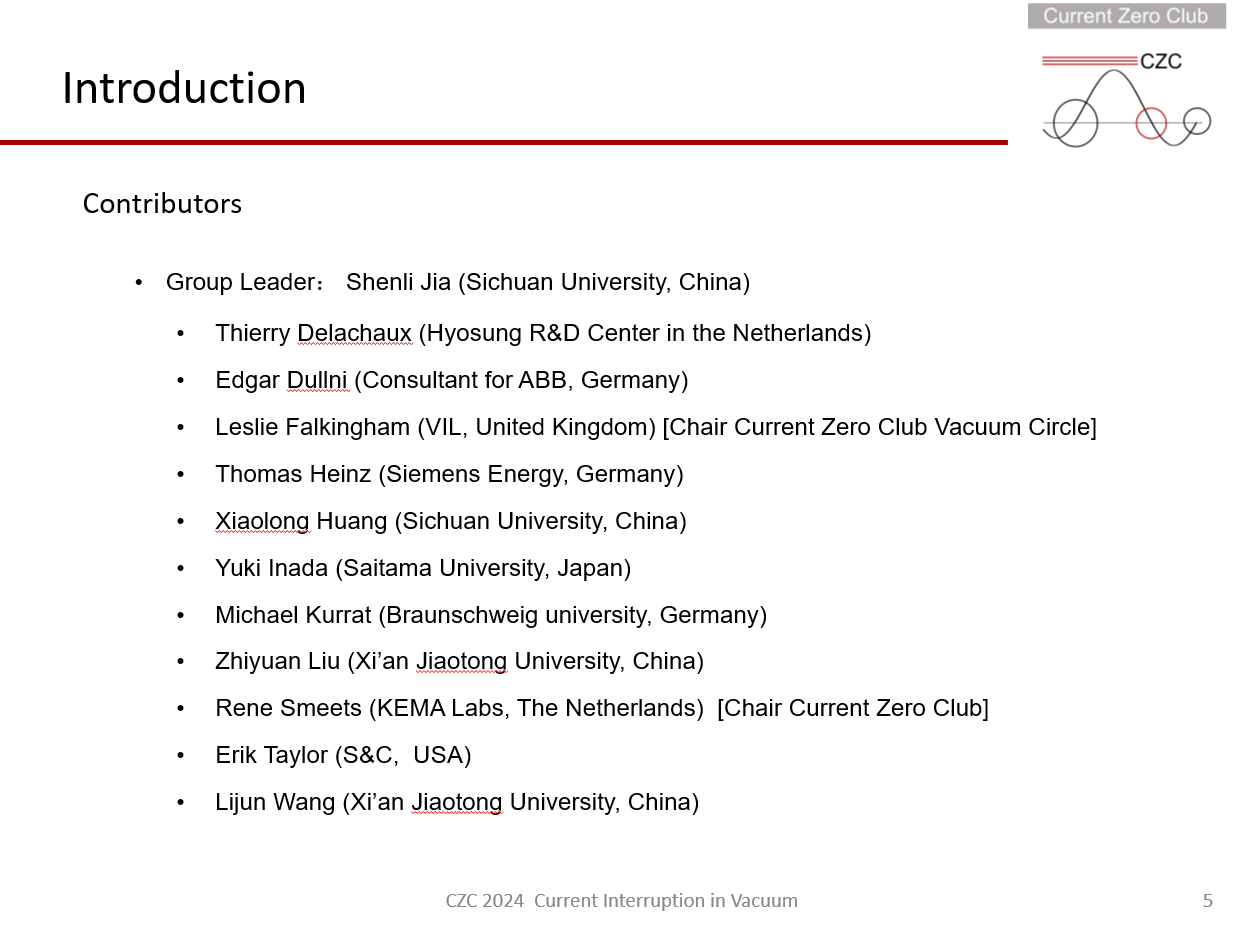Select the Introduction slide title
The image size is (1246, 930).
(x=184, y=88)
